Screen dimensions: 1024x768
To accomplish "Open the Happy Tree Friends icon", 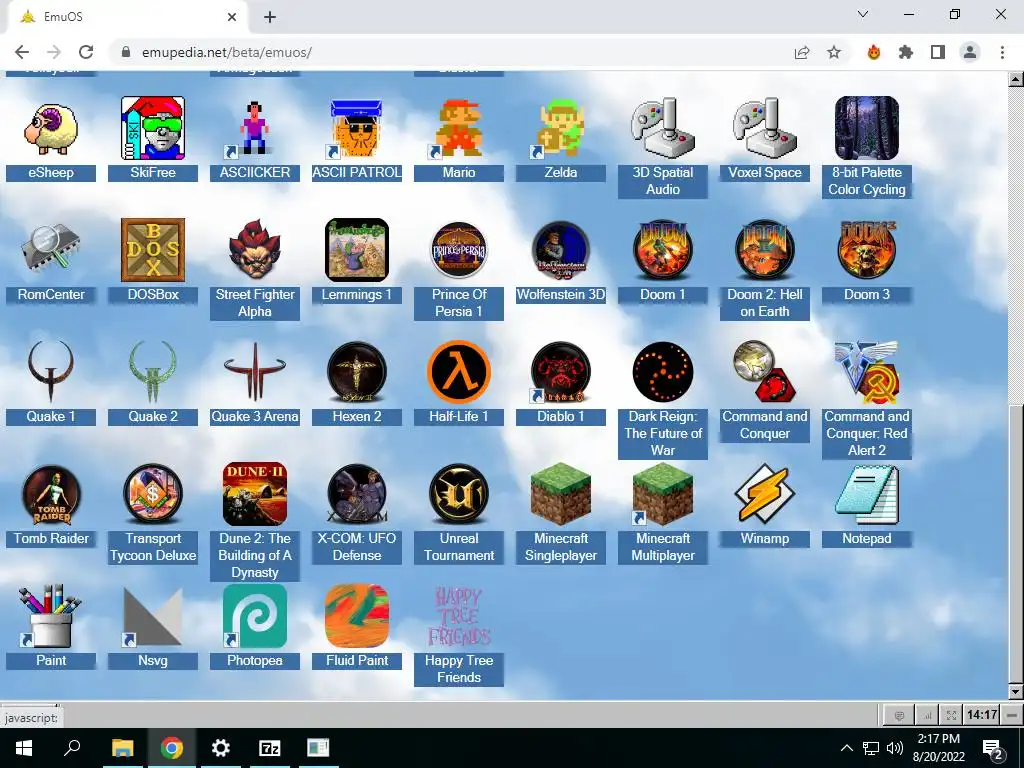I will click(458, 616).
